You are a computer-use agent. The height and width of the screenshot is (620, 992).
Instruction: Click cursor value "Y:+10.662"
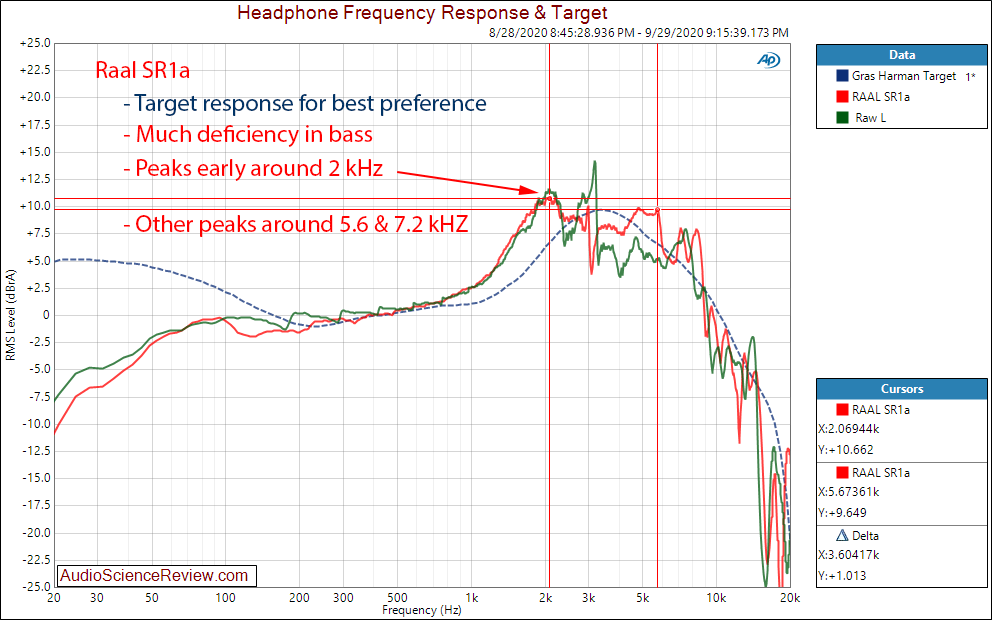point(846,450)
